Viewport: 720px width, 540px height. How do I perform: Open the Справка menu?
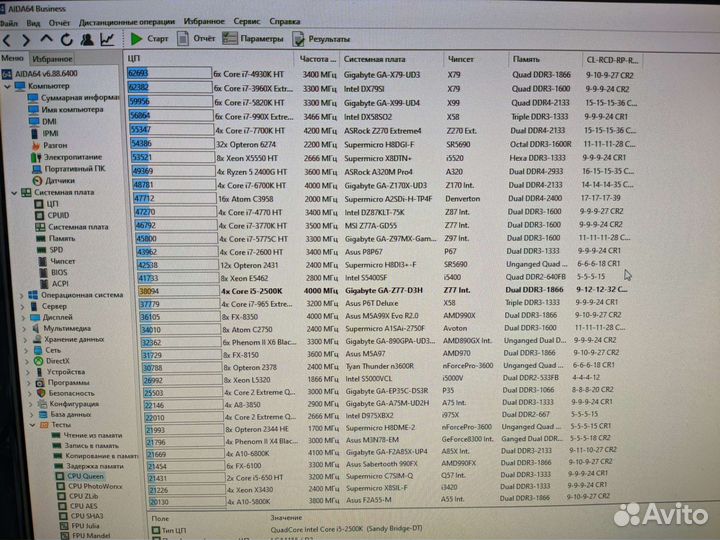pos(285,21)
